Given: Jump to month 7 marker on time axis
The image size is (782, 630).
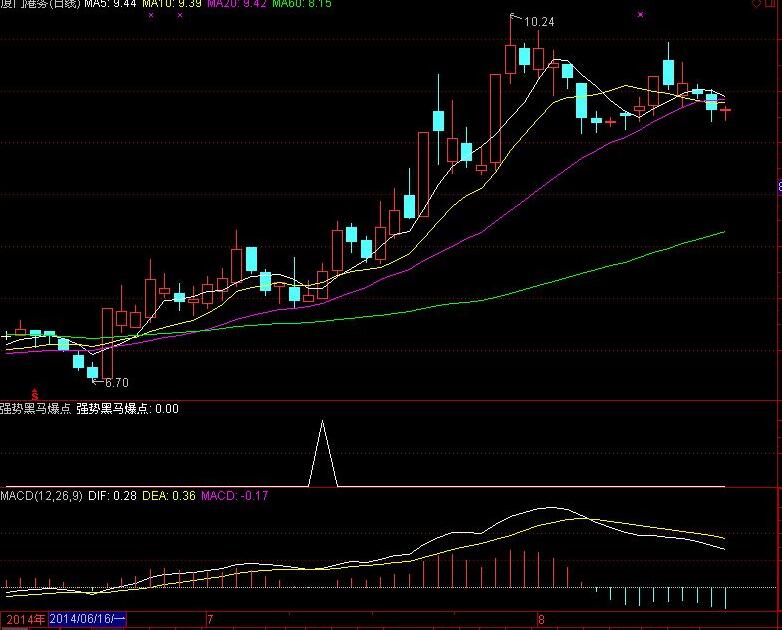Looking at the screenshot, I should point(210,620).
